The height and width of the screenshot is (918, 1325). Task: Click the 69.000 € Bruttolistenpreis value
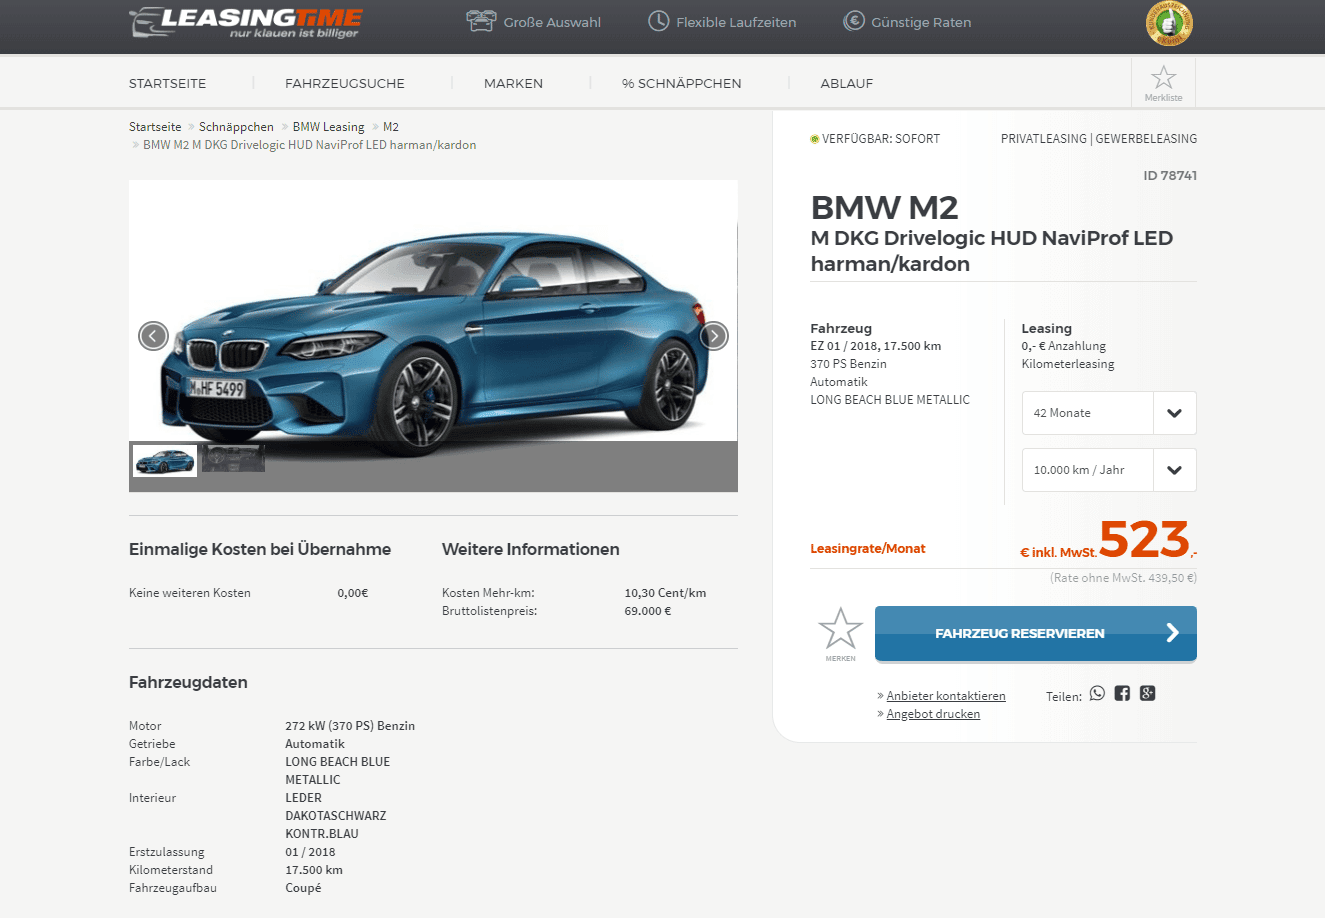648,611
